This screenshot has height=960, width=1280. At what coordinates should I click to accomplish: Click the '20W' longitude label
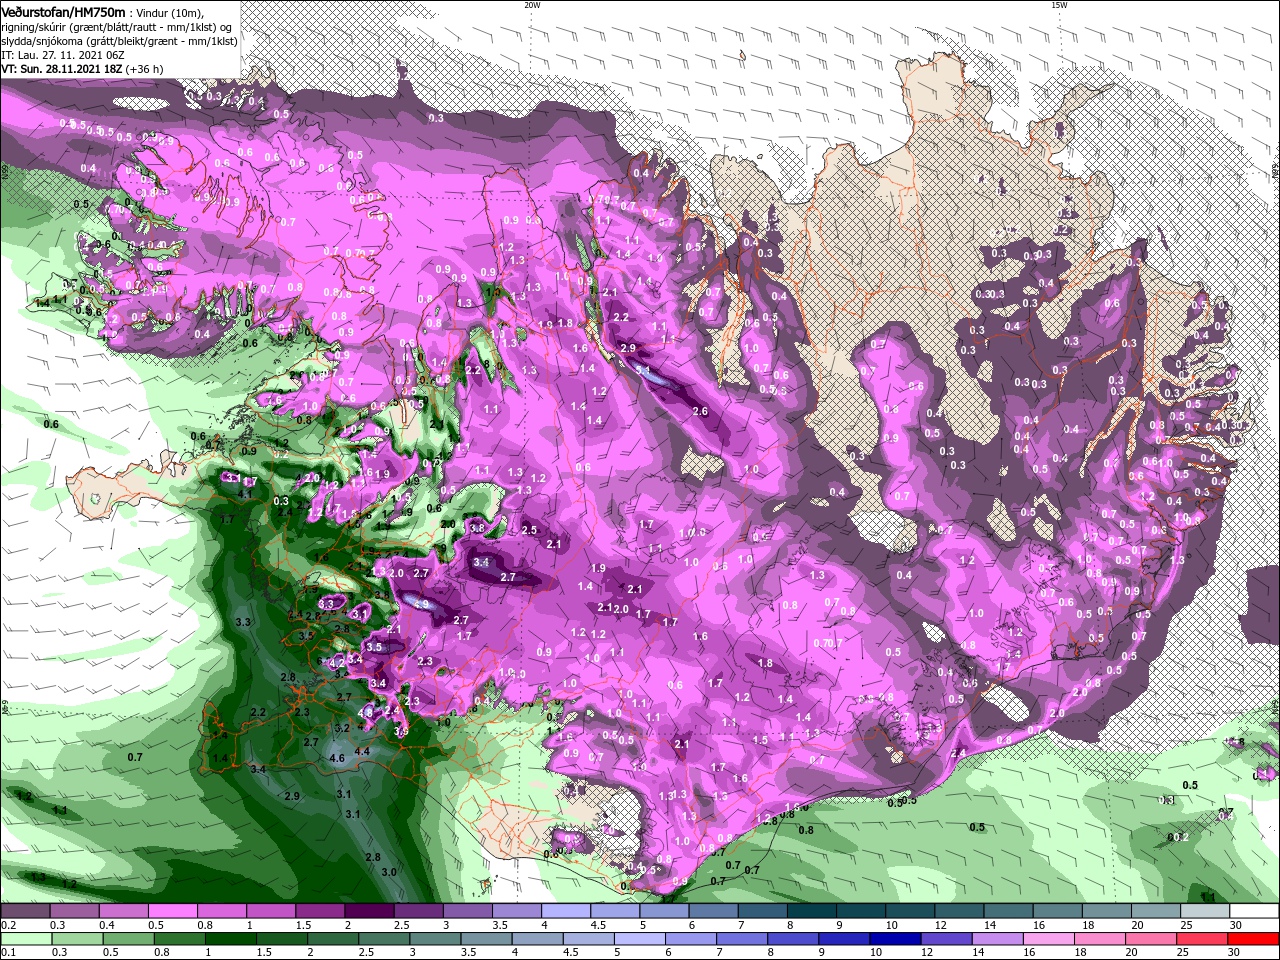tap(532, 5)
